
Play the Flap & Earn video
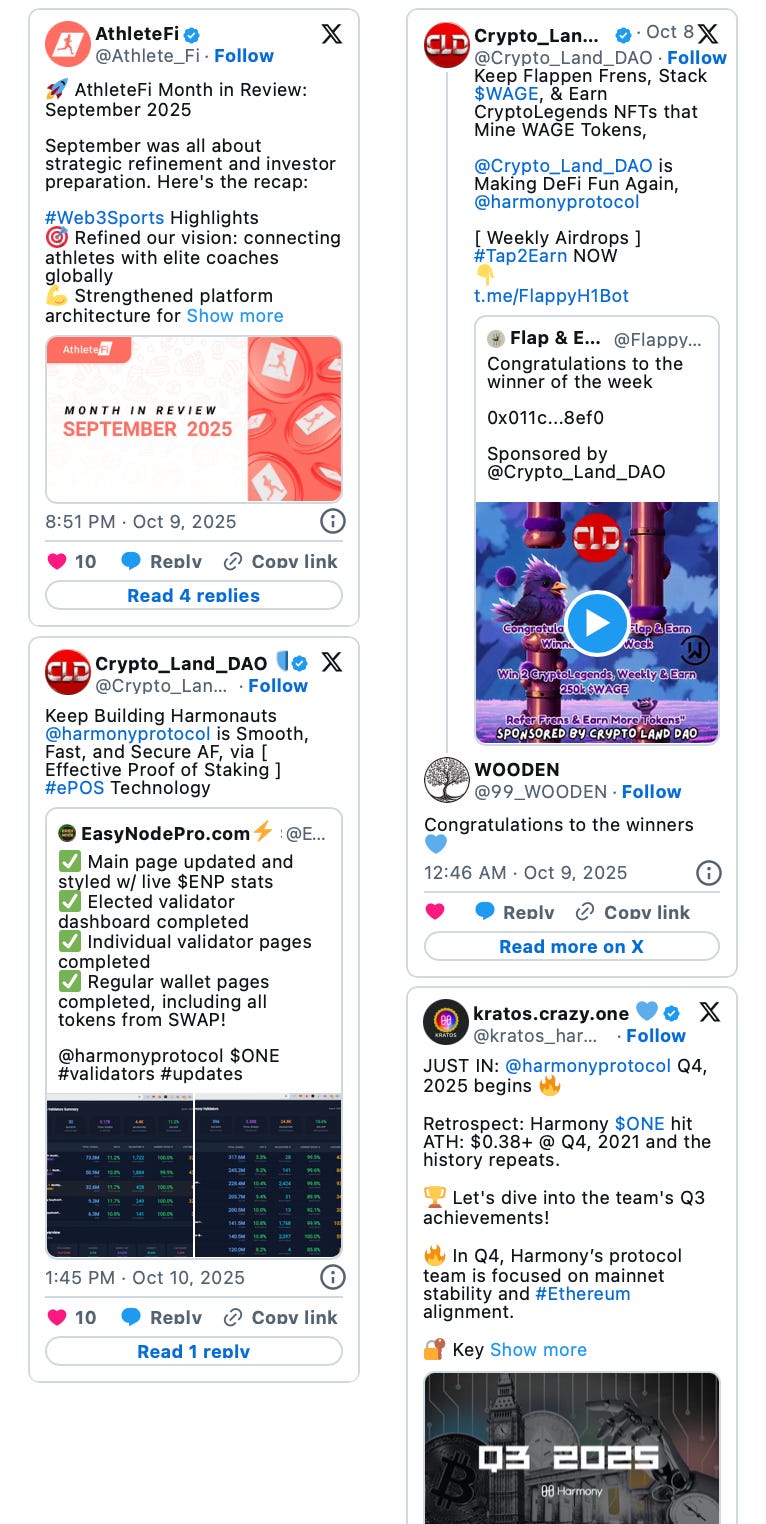tap(597, 623)
